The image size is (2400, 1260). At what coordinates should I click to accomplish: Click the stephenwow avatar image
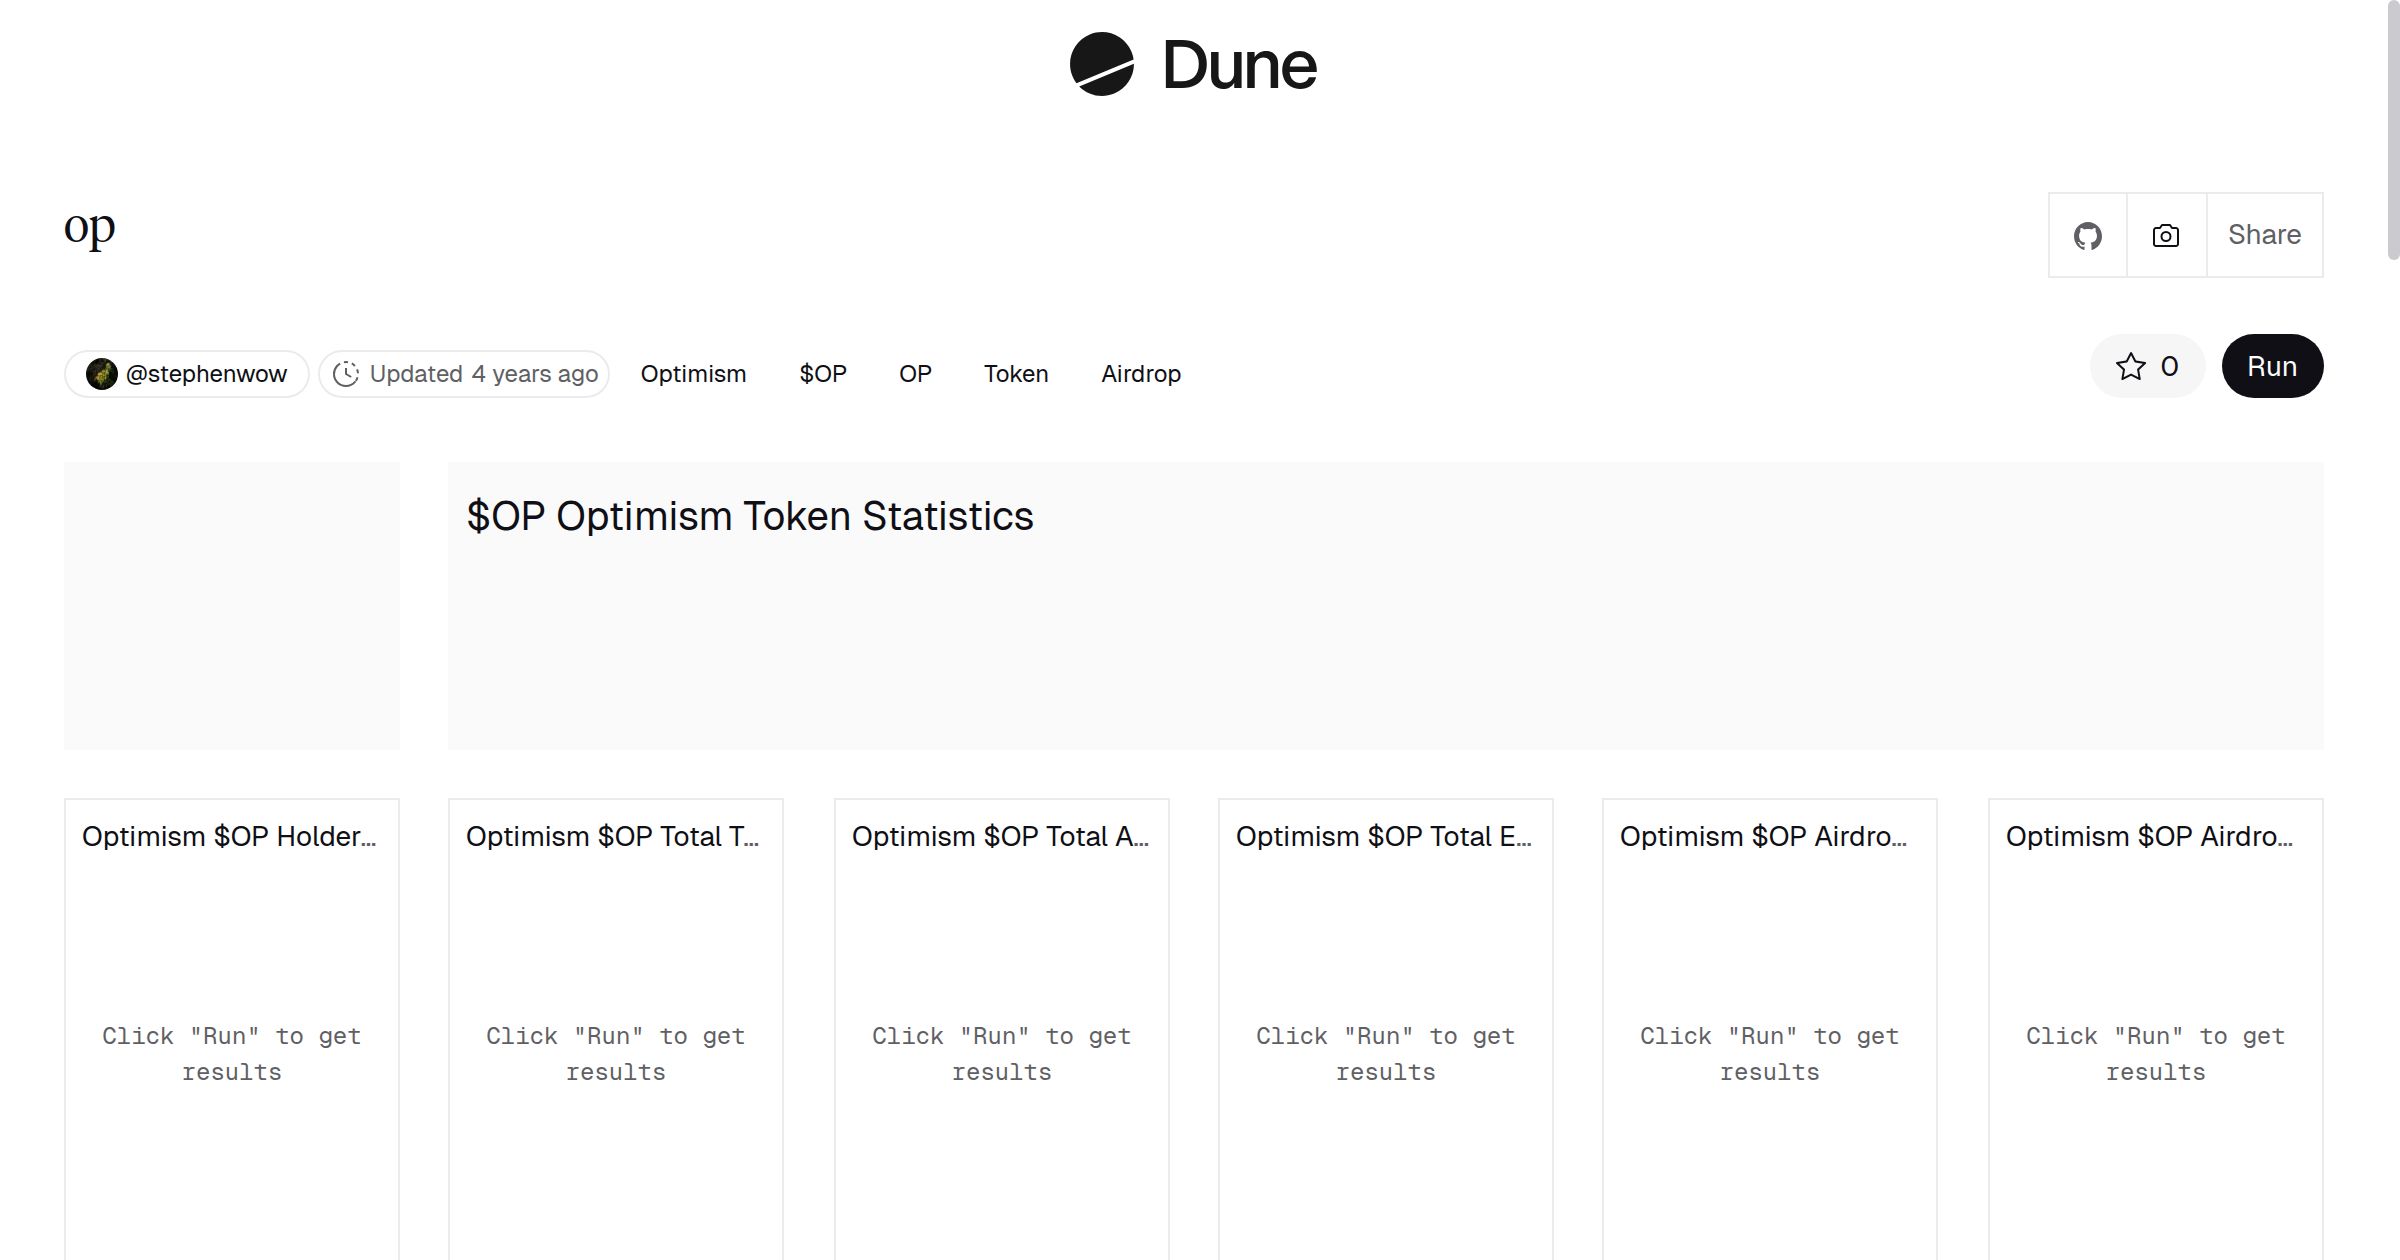coord(101,374)
